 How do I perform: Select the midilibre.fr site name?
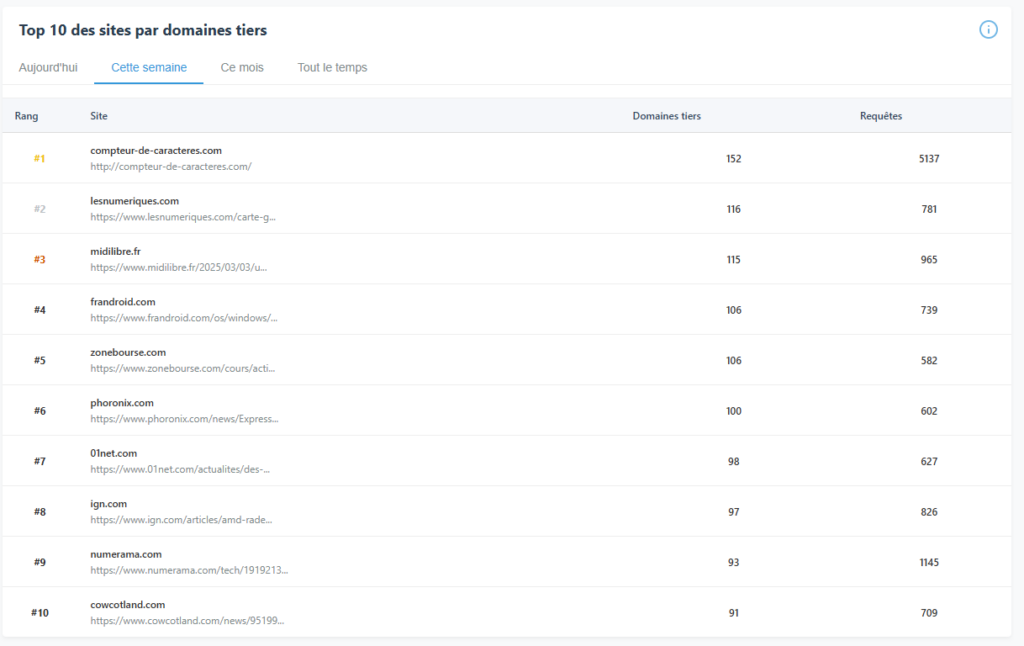(116, 251)
